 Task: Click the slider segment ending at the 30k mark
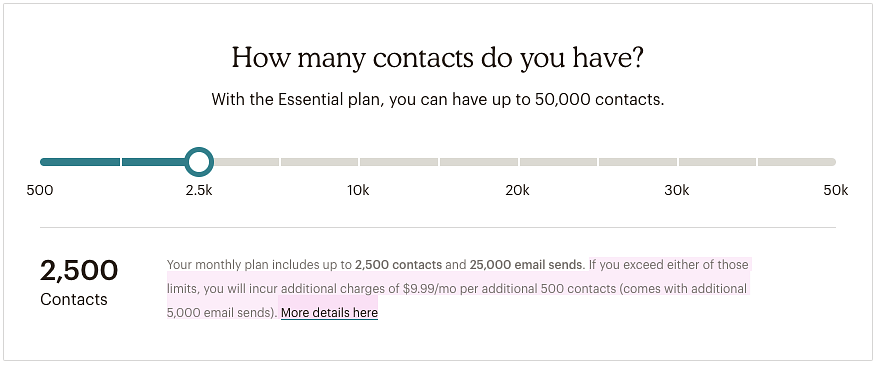pyautogui.click(x=637, y=162)
